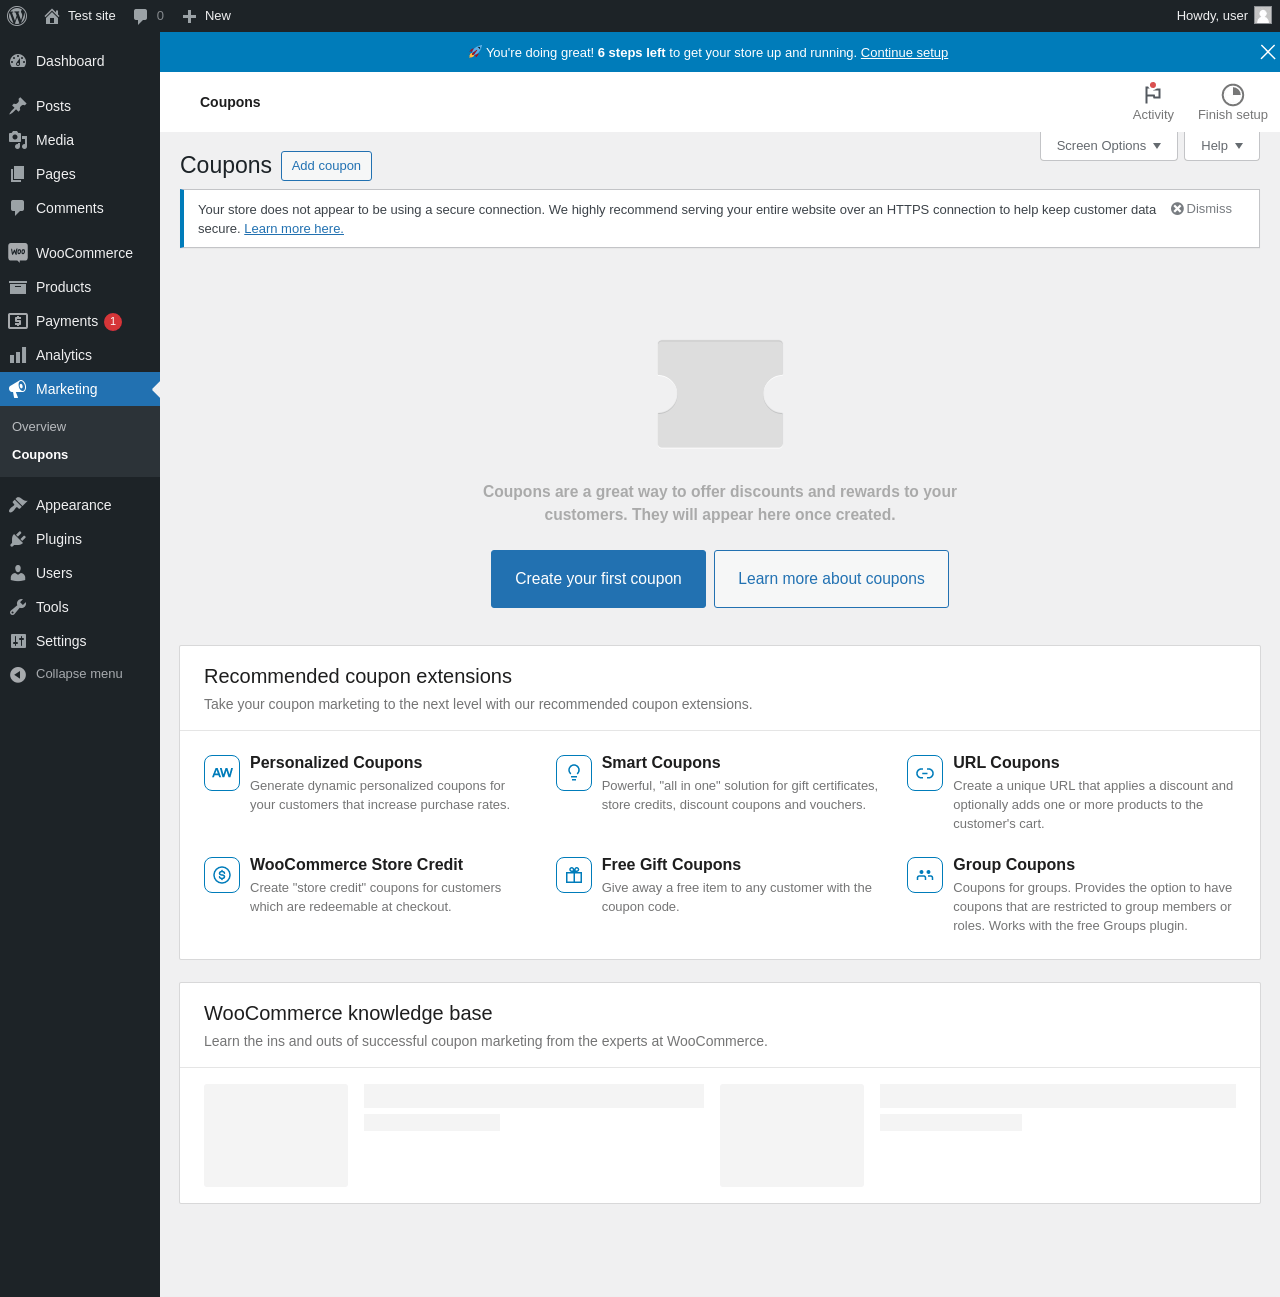Go to the Products menu label

63,287
